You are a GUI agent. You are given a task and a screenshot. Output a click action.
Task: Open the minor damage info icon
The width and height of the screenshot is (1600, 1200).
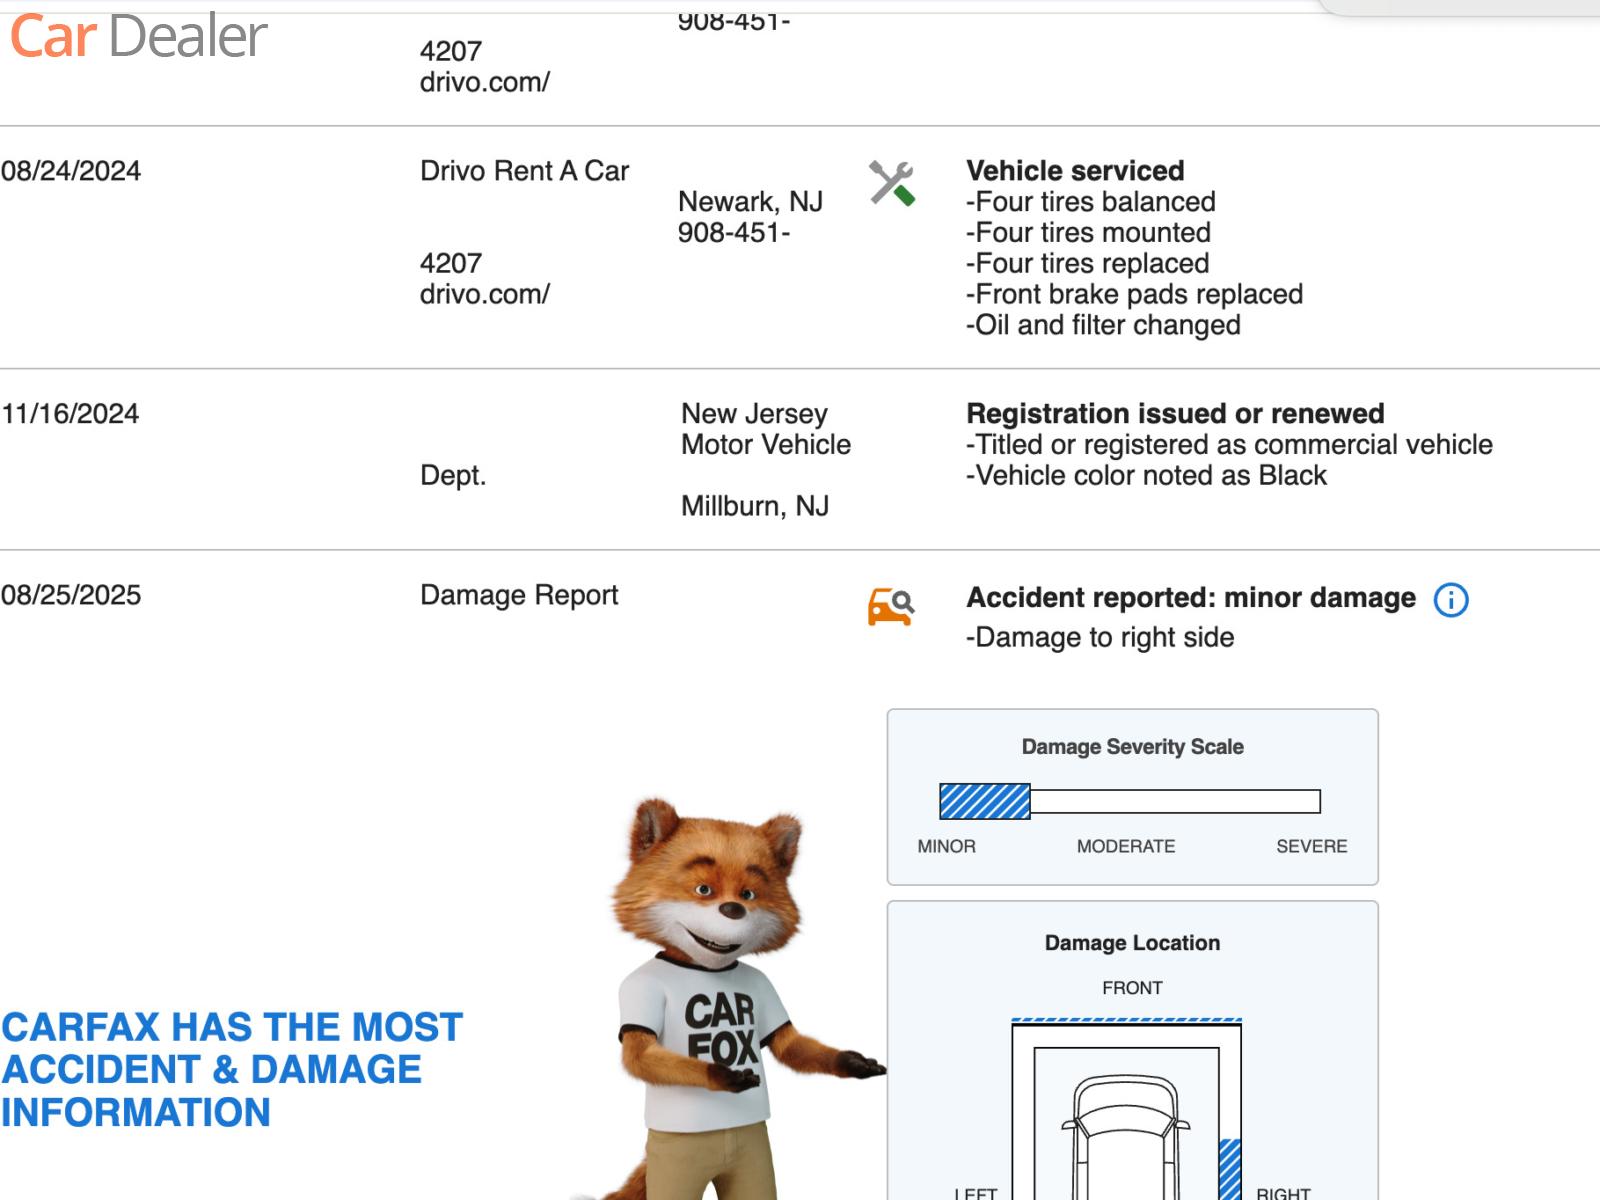pos(1450,600)
